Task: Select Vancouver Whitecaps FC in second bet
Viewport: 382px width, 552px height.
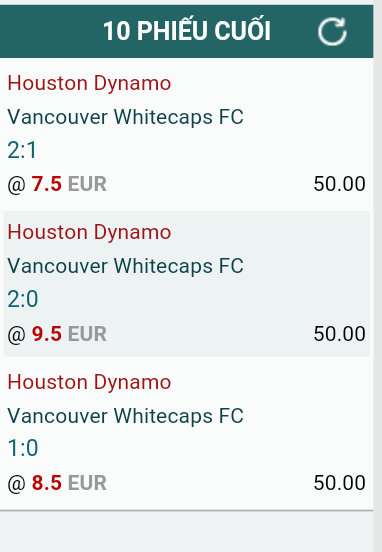Action: [125, 266]
